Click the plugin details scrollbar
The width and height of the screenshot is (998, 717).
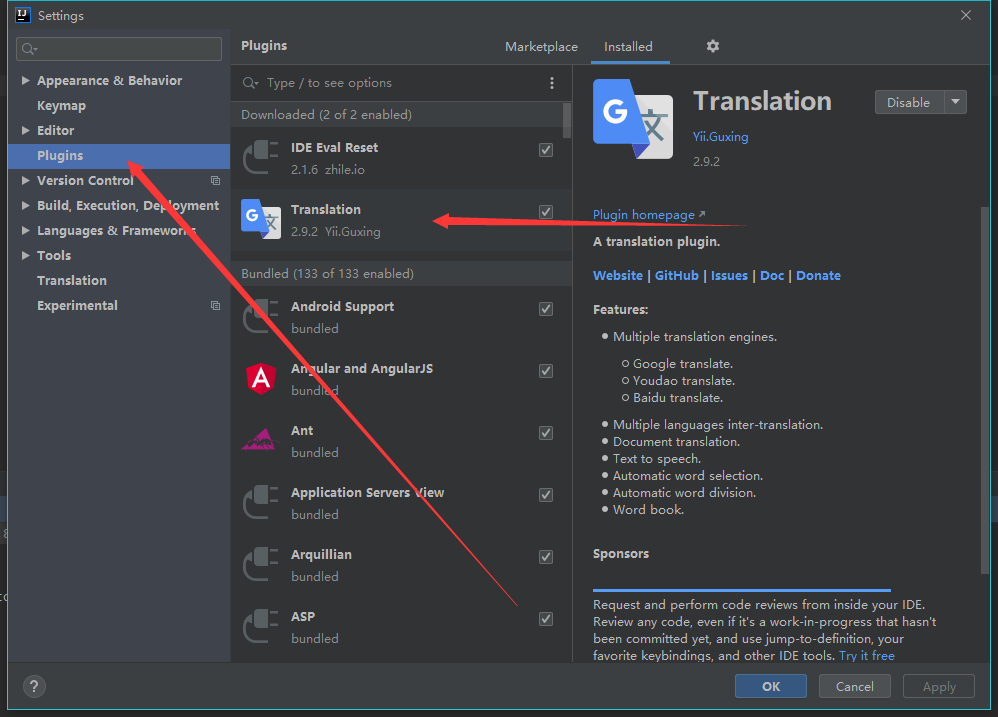985,389
